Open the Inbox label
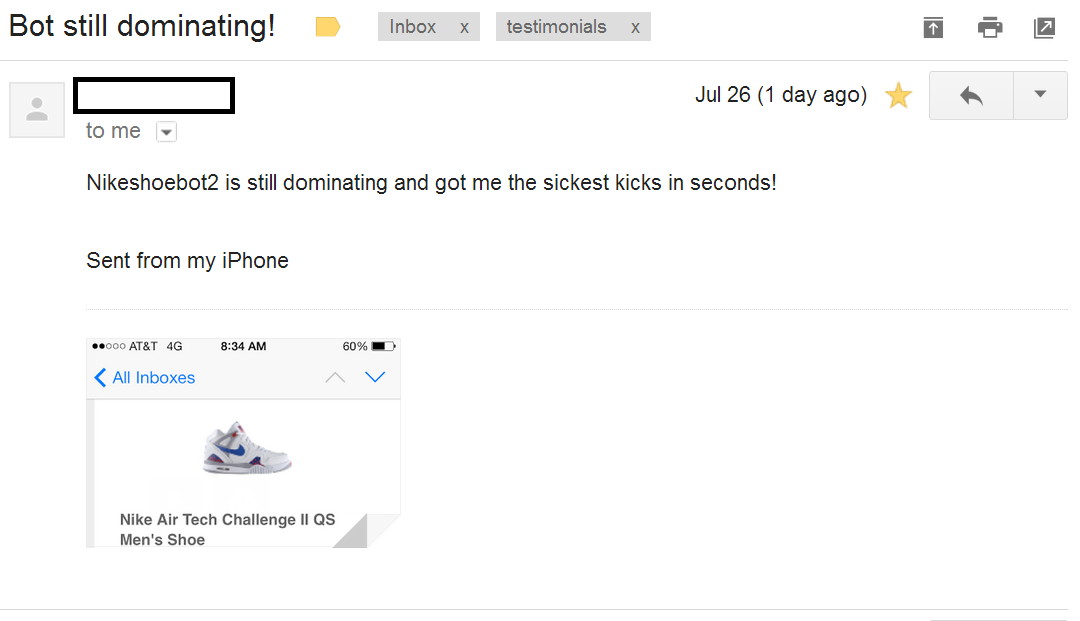The image size is (1080, 621). pos(413,27)
